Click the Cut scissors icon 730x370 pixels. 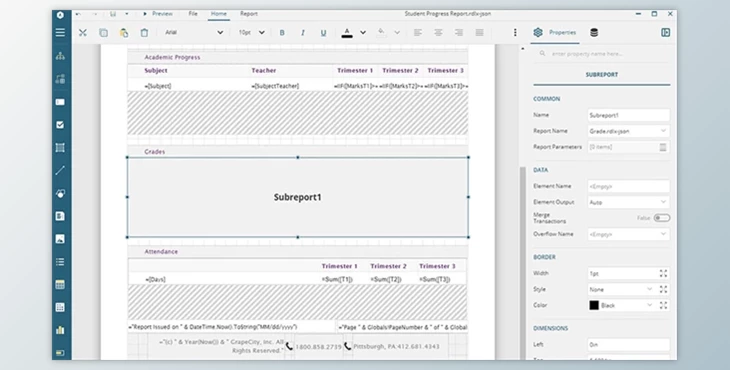83,33
